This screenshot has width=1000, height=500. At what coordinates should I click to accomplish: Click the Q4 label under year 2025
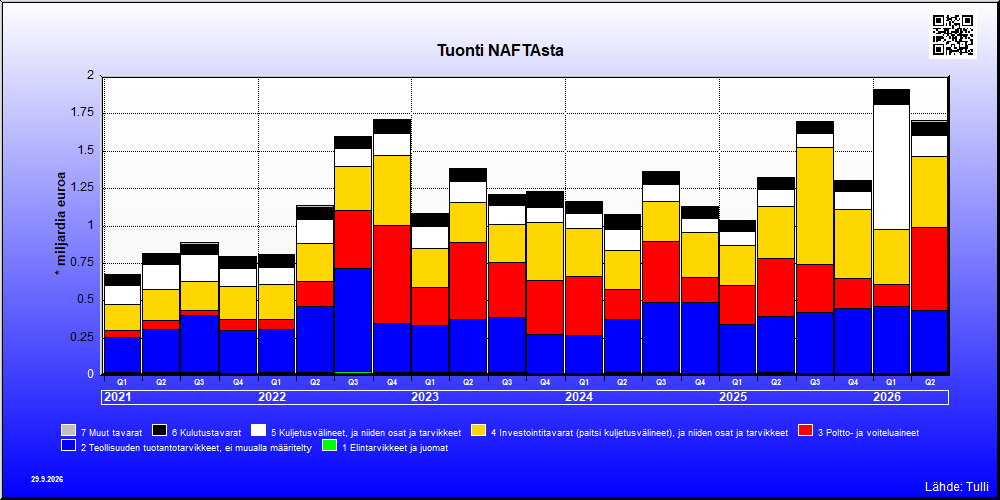click(x=853, y=382)
